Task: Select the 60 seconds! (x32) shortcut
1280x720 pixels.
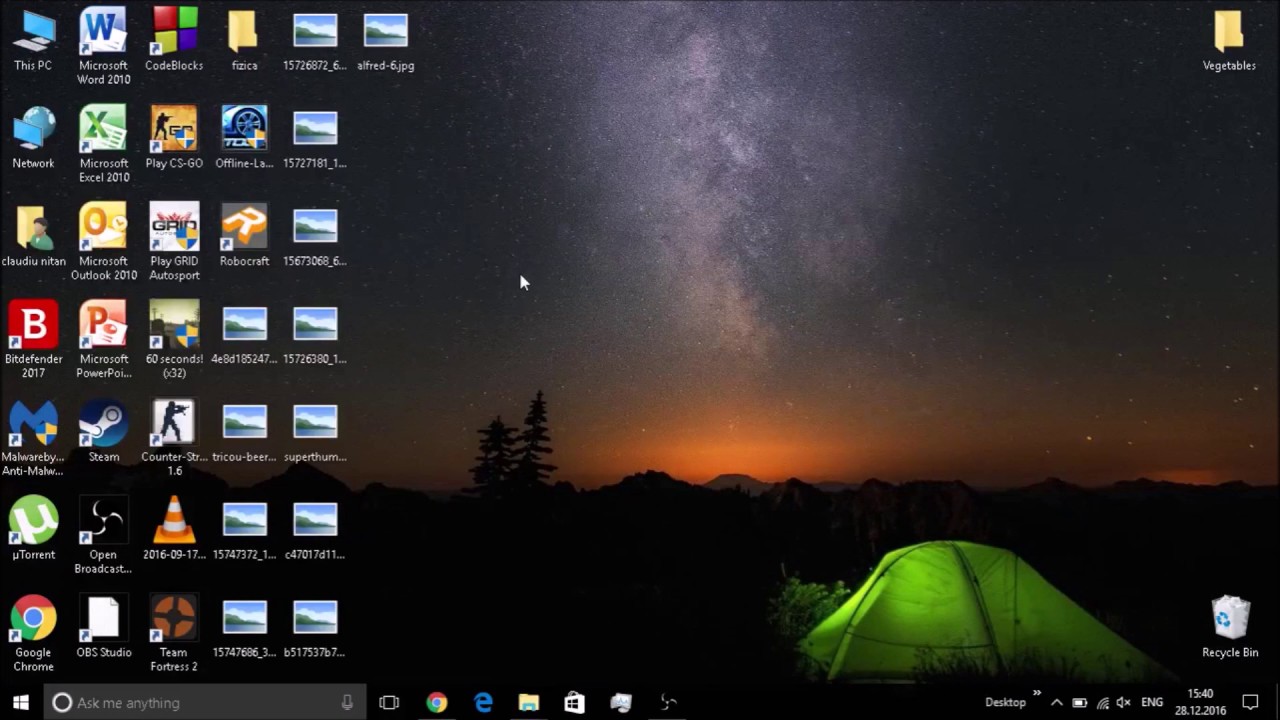Action: (174, 340)
